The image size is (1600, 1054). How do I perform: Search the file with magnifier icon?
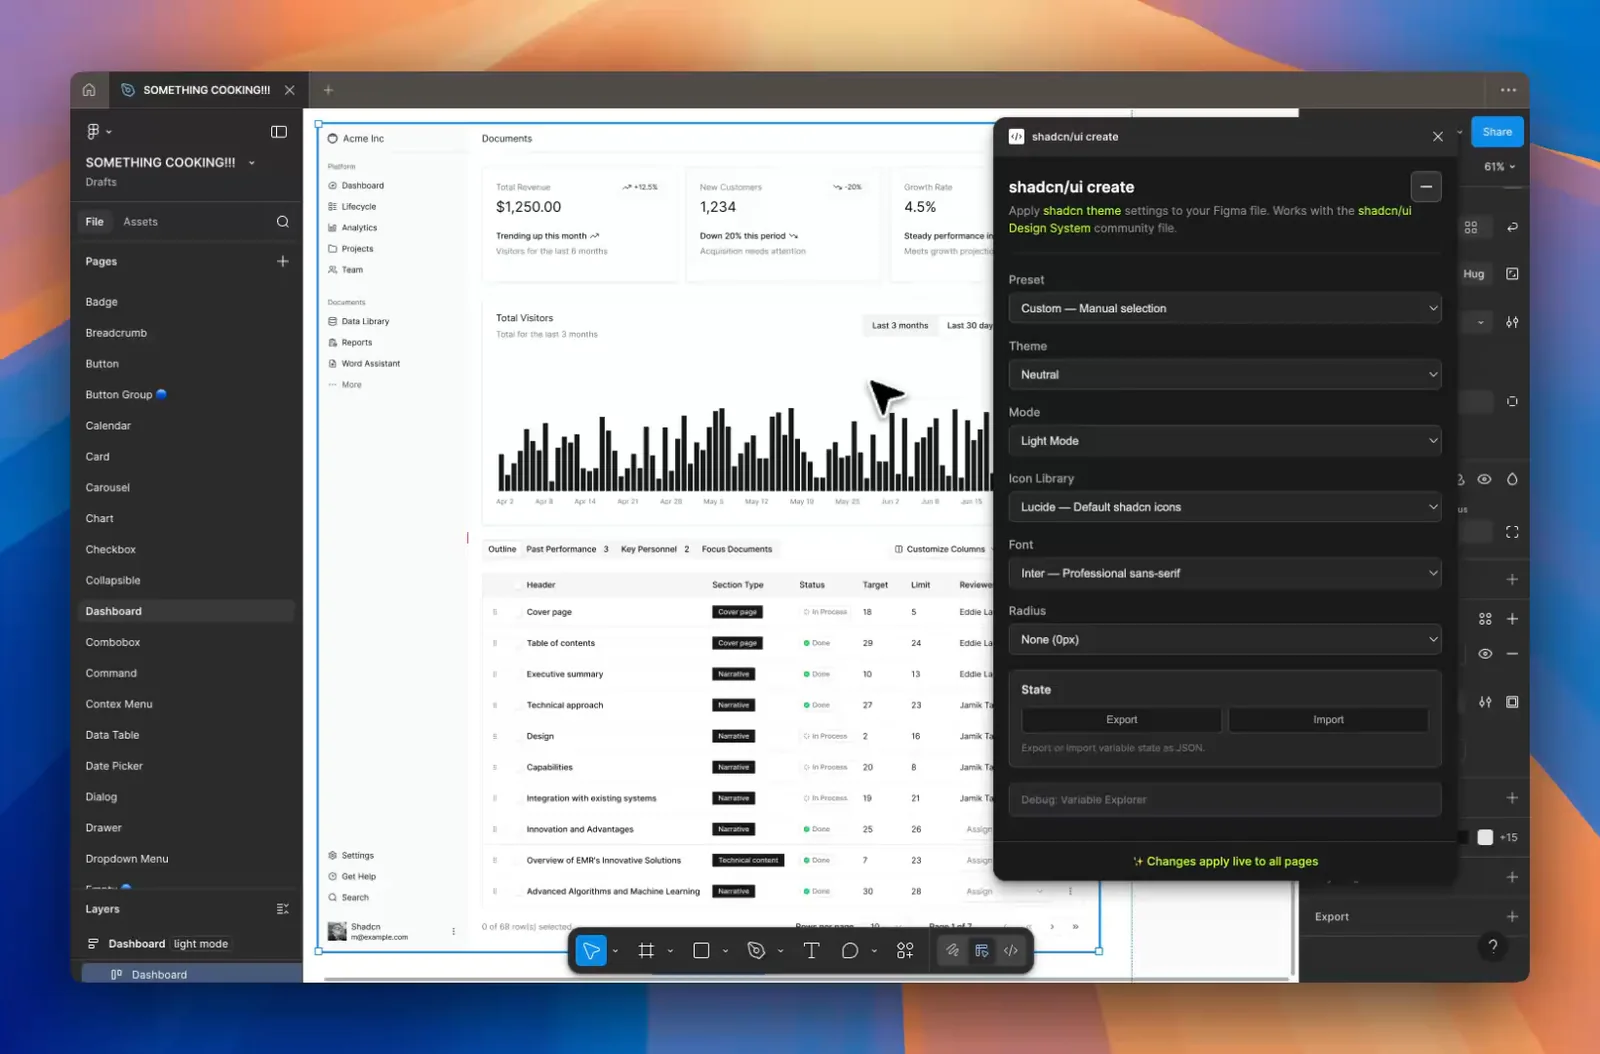point(283,222)
